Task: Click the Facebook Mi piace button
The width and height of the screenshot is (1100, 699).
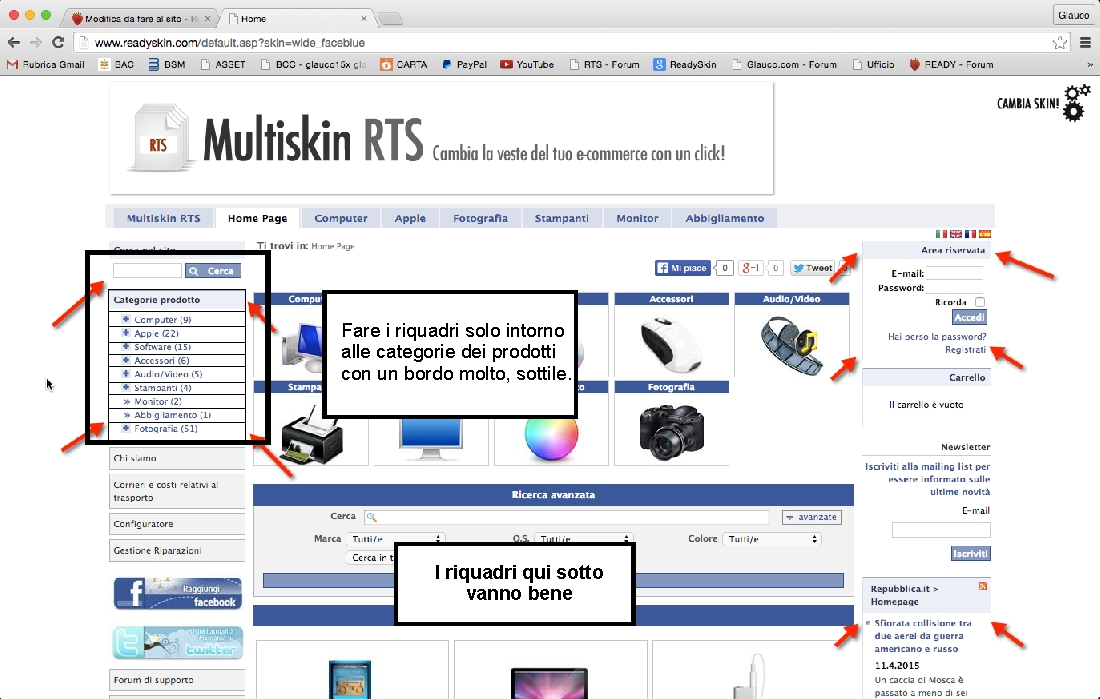Action: 682,268
